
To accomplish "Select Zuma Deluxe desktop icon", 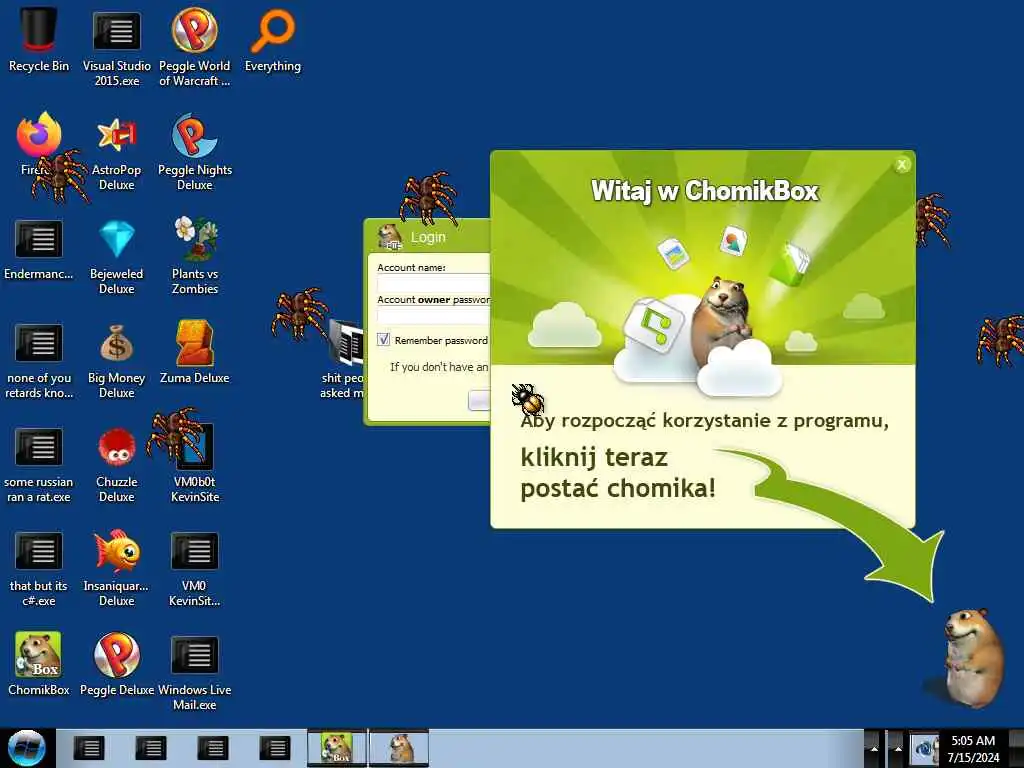I will pos(195,351).
